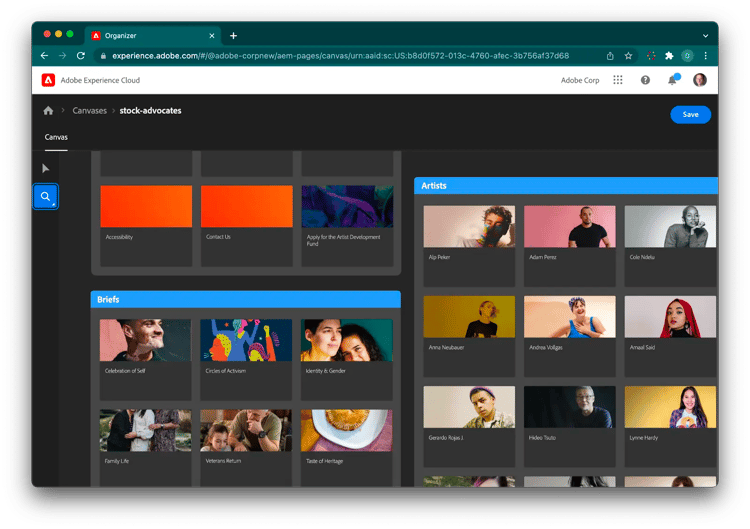The height and width of the screenshot is (529, 750).
Task: Select the Identity & Gender brief
Action: click(x=346, y=359)
